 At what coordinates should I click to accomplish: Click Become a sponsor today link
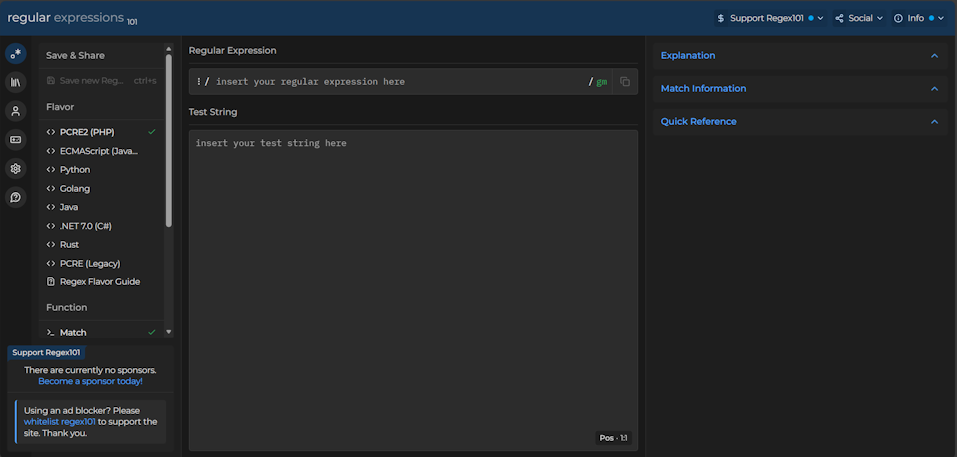click(x=90, y=381)
